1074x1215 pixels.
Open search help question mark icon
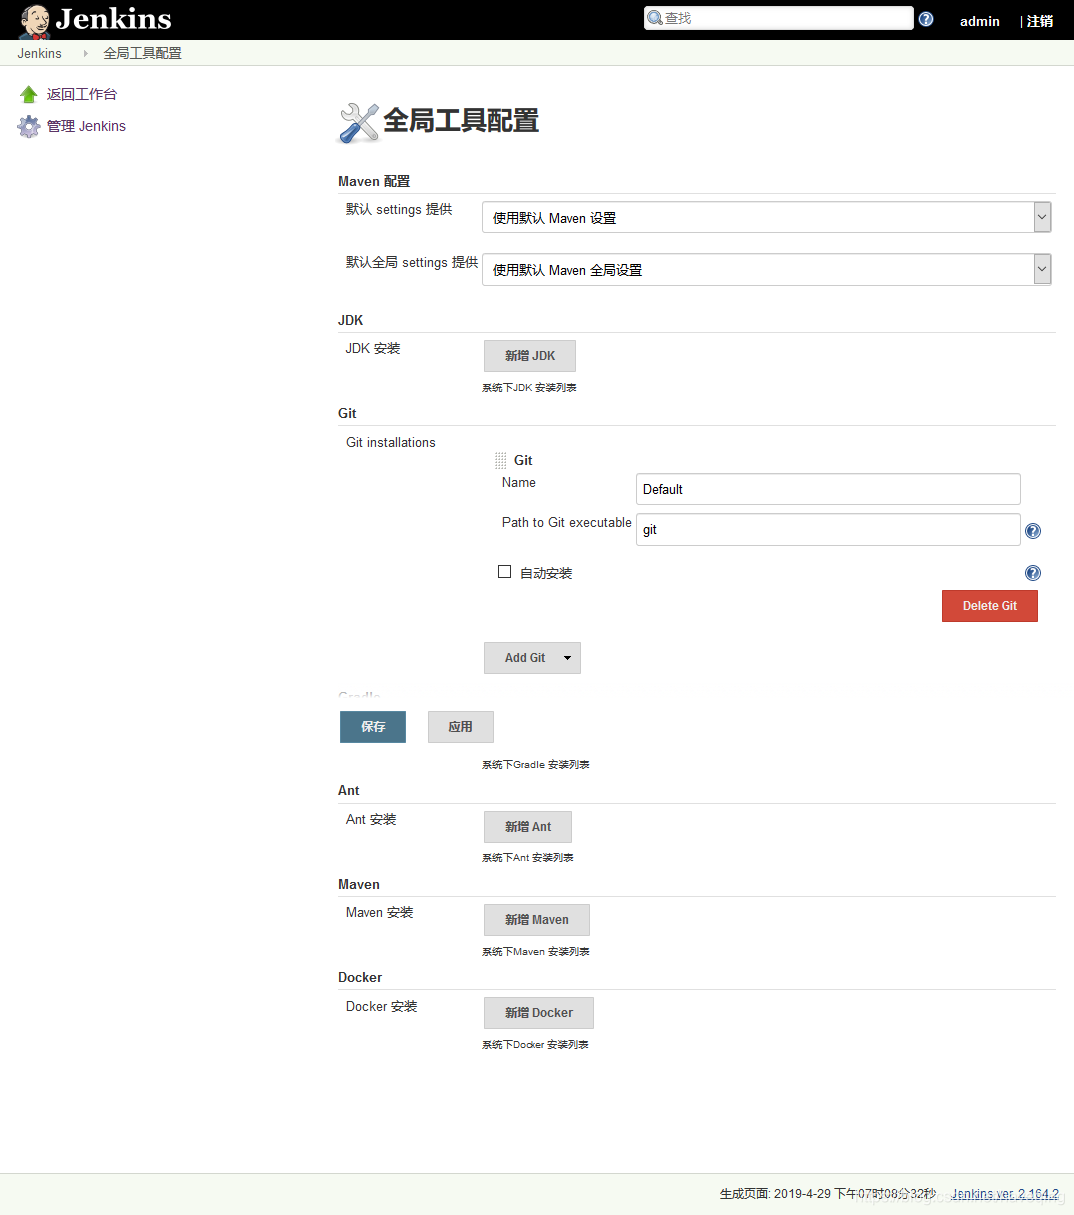pyautogui.click(x=926, y=19)
